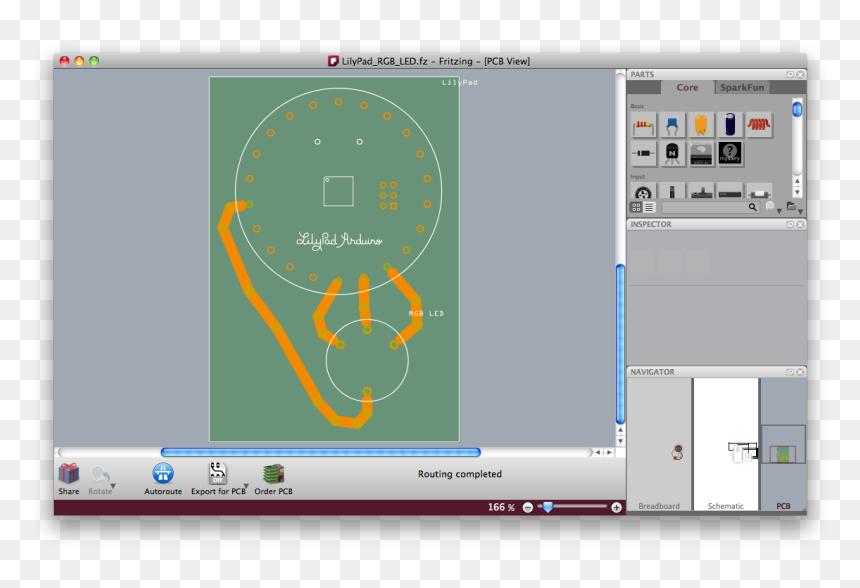Select the mystery part icon
This screenshot has height=588, width=860.
tap(730, 153)
